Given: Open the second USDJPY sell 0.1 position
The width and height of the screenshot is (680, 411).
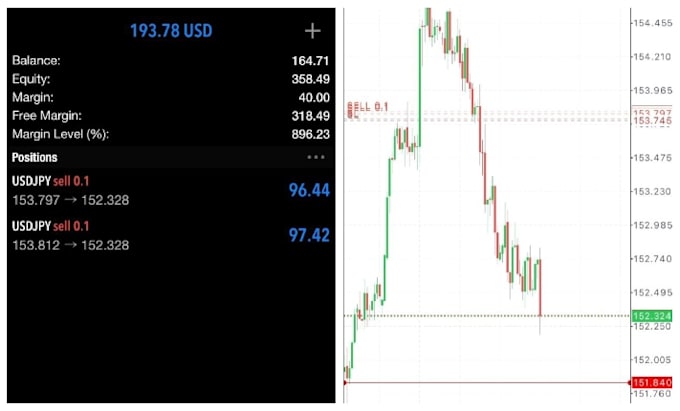Looking at the screenshot, I should point(171,235).
